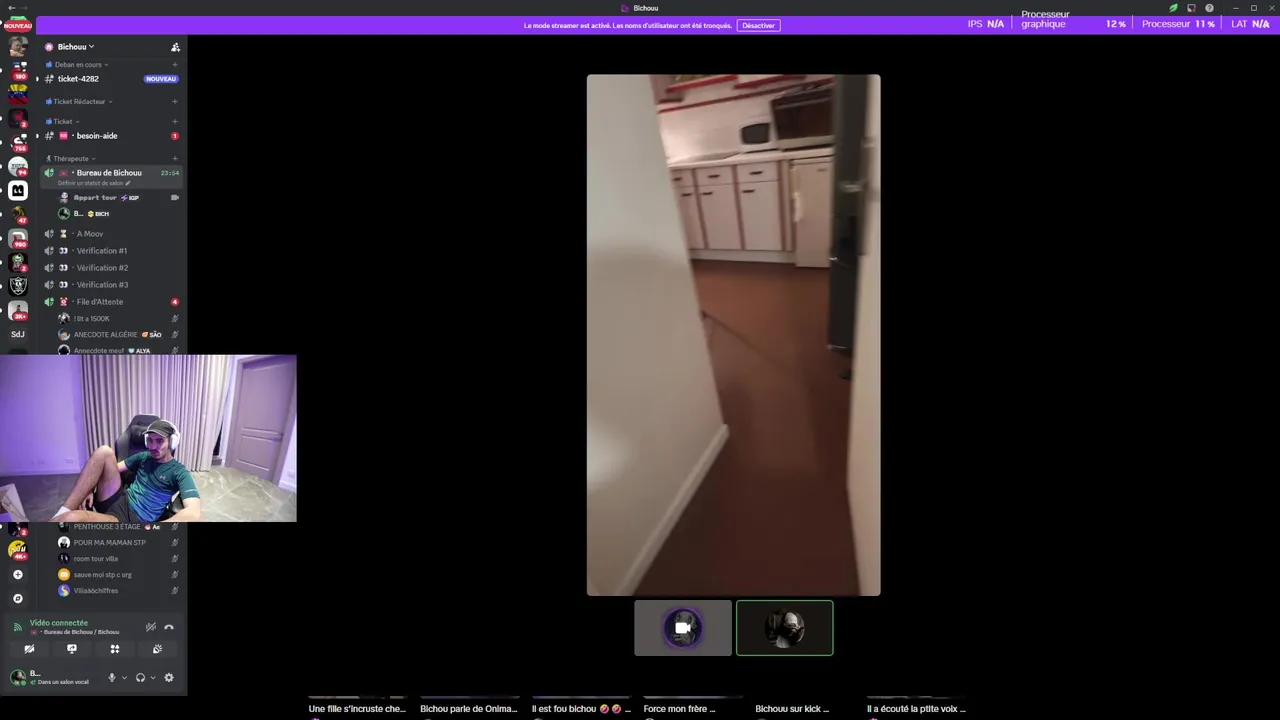Open the Raiders logo server icon
The width and height of the screenshot is (1280, 720).
tap(18, 286)
